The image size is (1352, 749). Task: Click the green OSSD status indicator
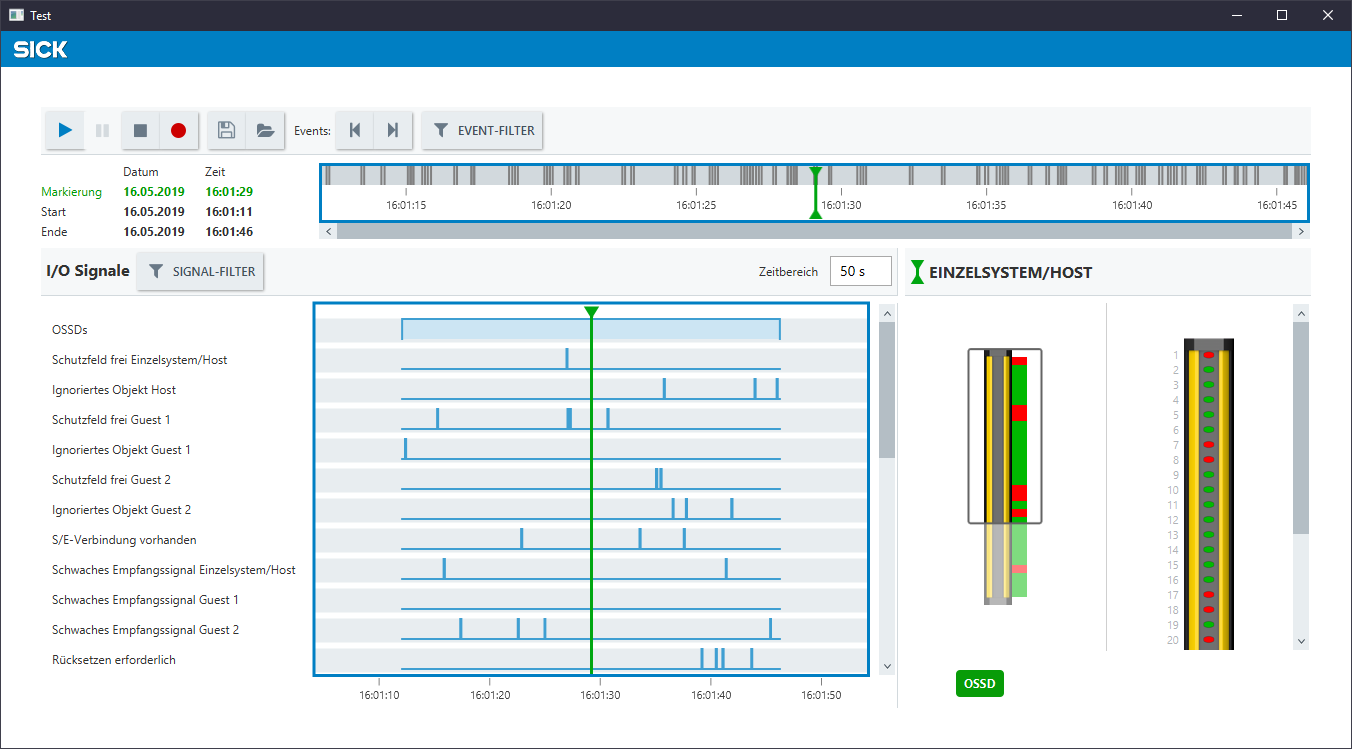pos(980,684)
